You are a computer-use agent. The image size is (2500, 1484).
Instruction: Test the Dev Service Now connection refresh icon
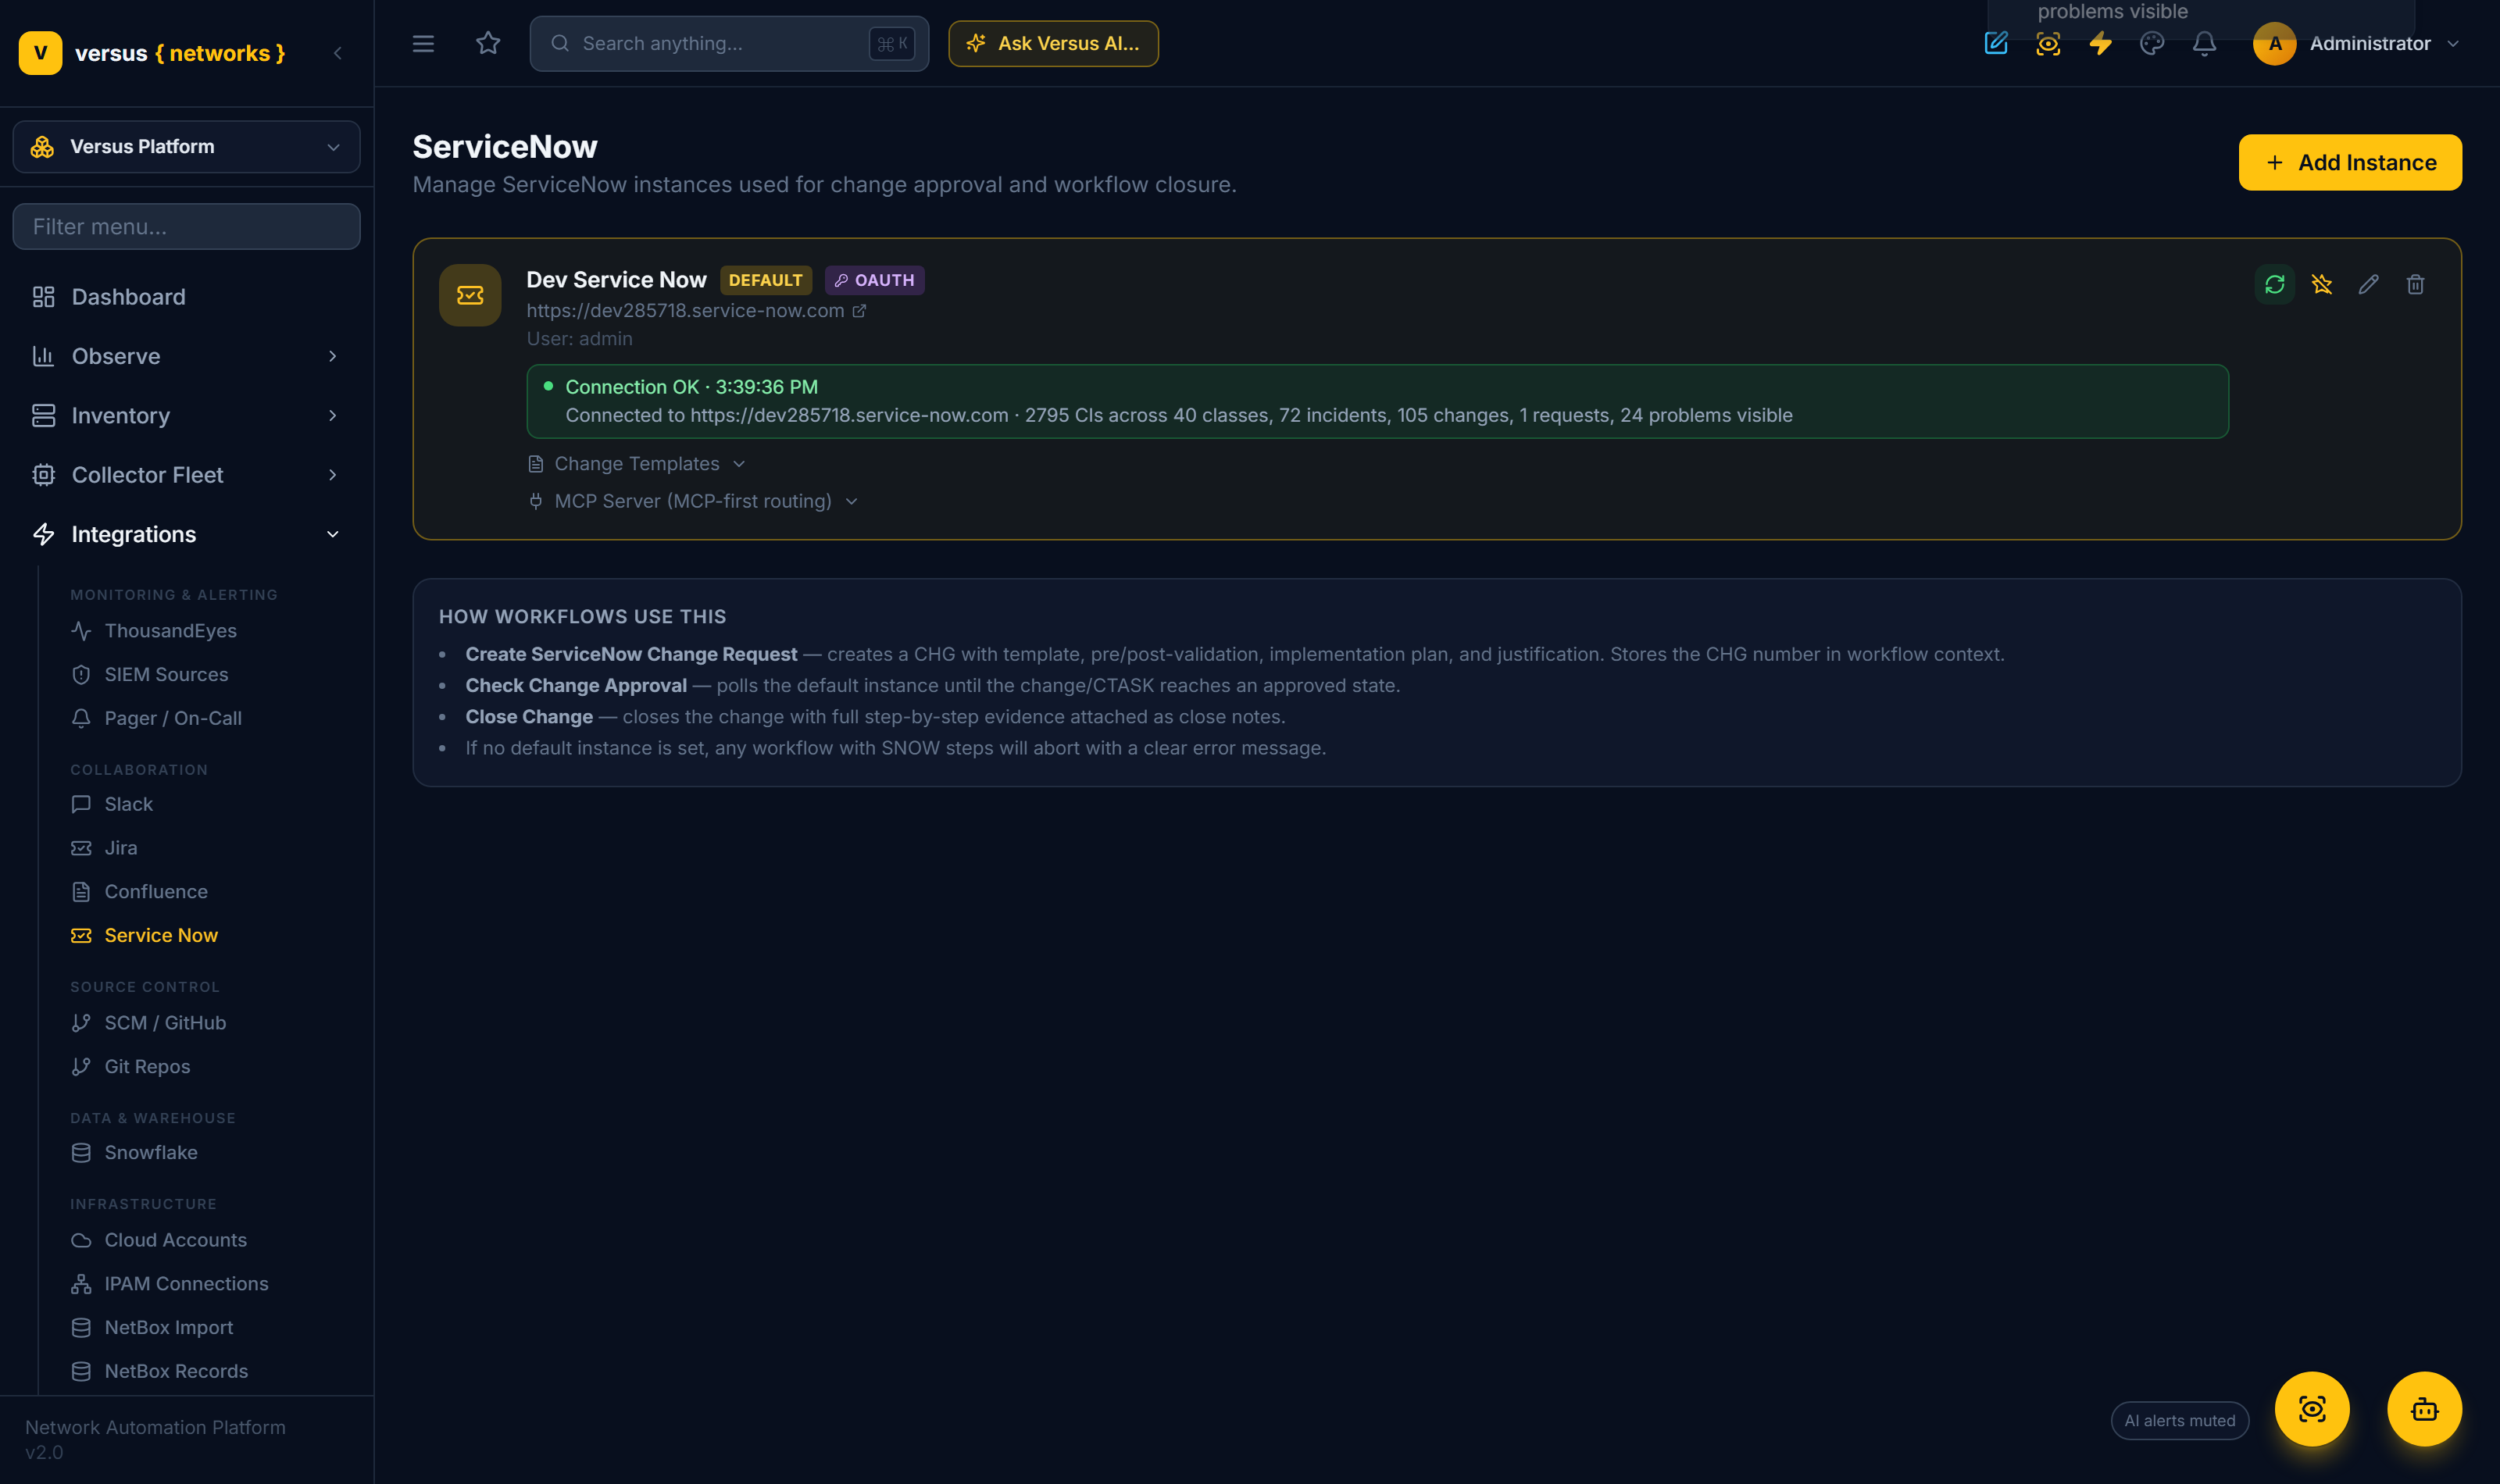[2274, 285]
